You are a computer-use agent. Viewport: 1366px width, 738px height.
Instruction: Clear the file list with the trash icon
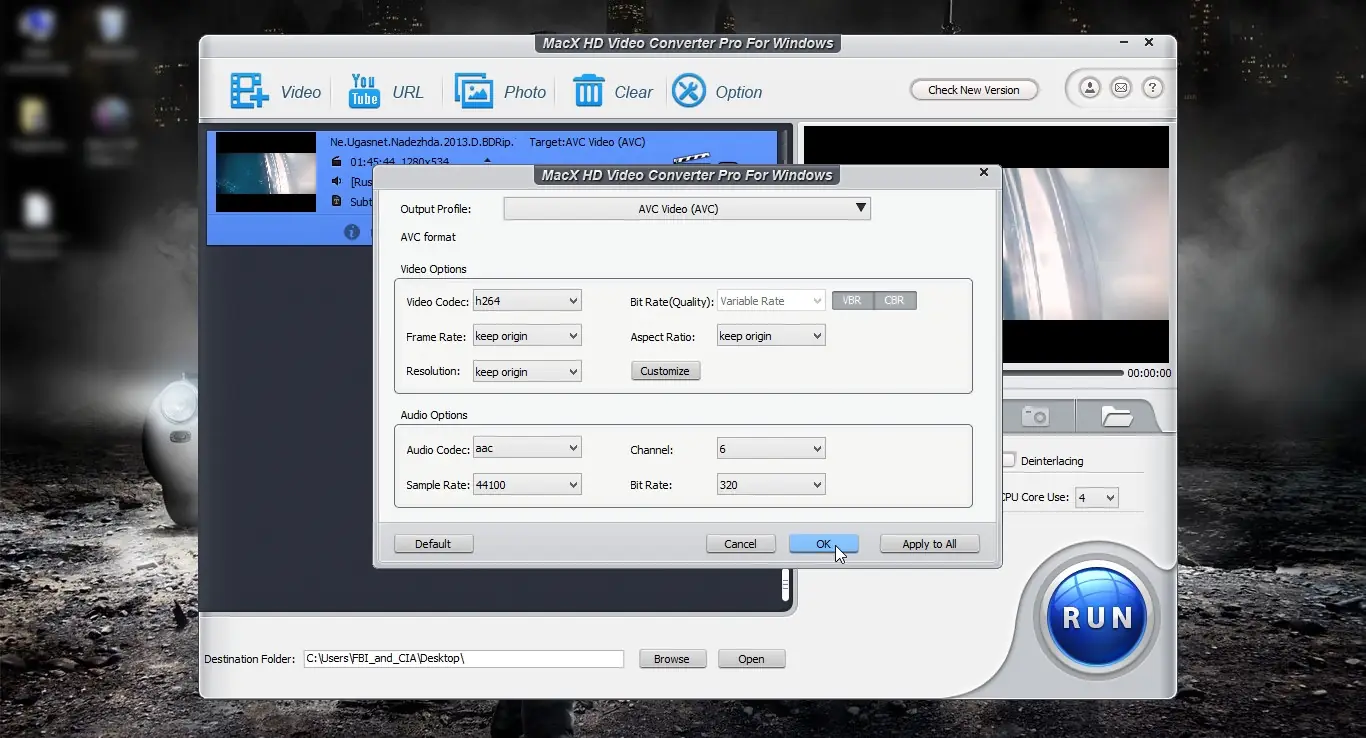click(612, 91)
